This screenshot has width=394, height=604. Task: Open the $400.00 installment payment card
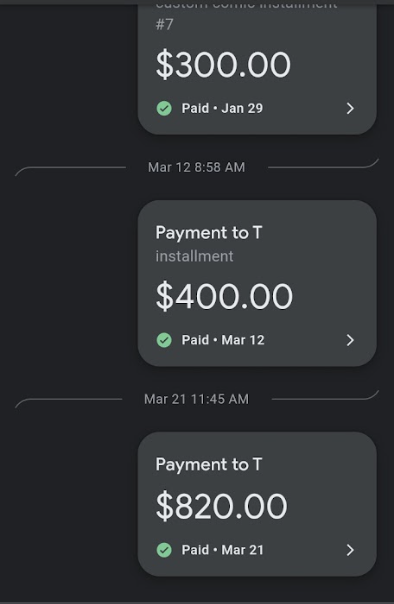coord(257,283)
